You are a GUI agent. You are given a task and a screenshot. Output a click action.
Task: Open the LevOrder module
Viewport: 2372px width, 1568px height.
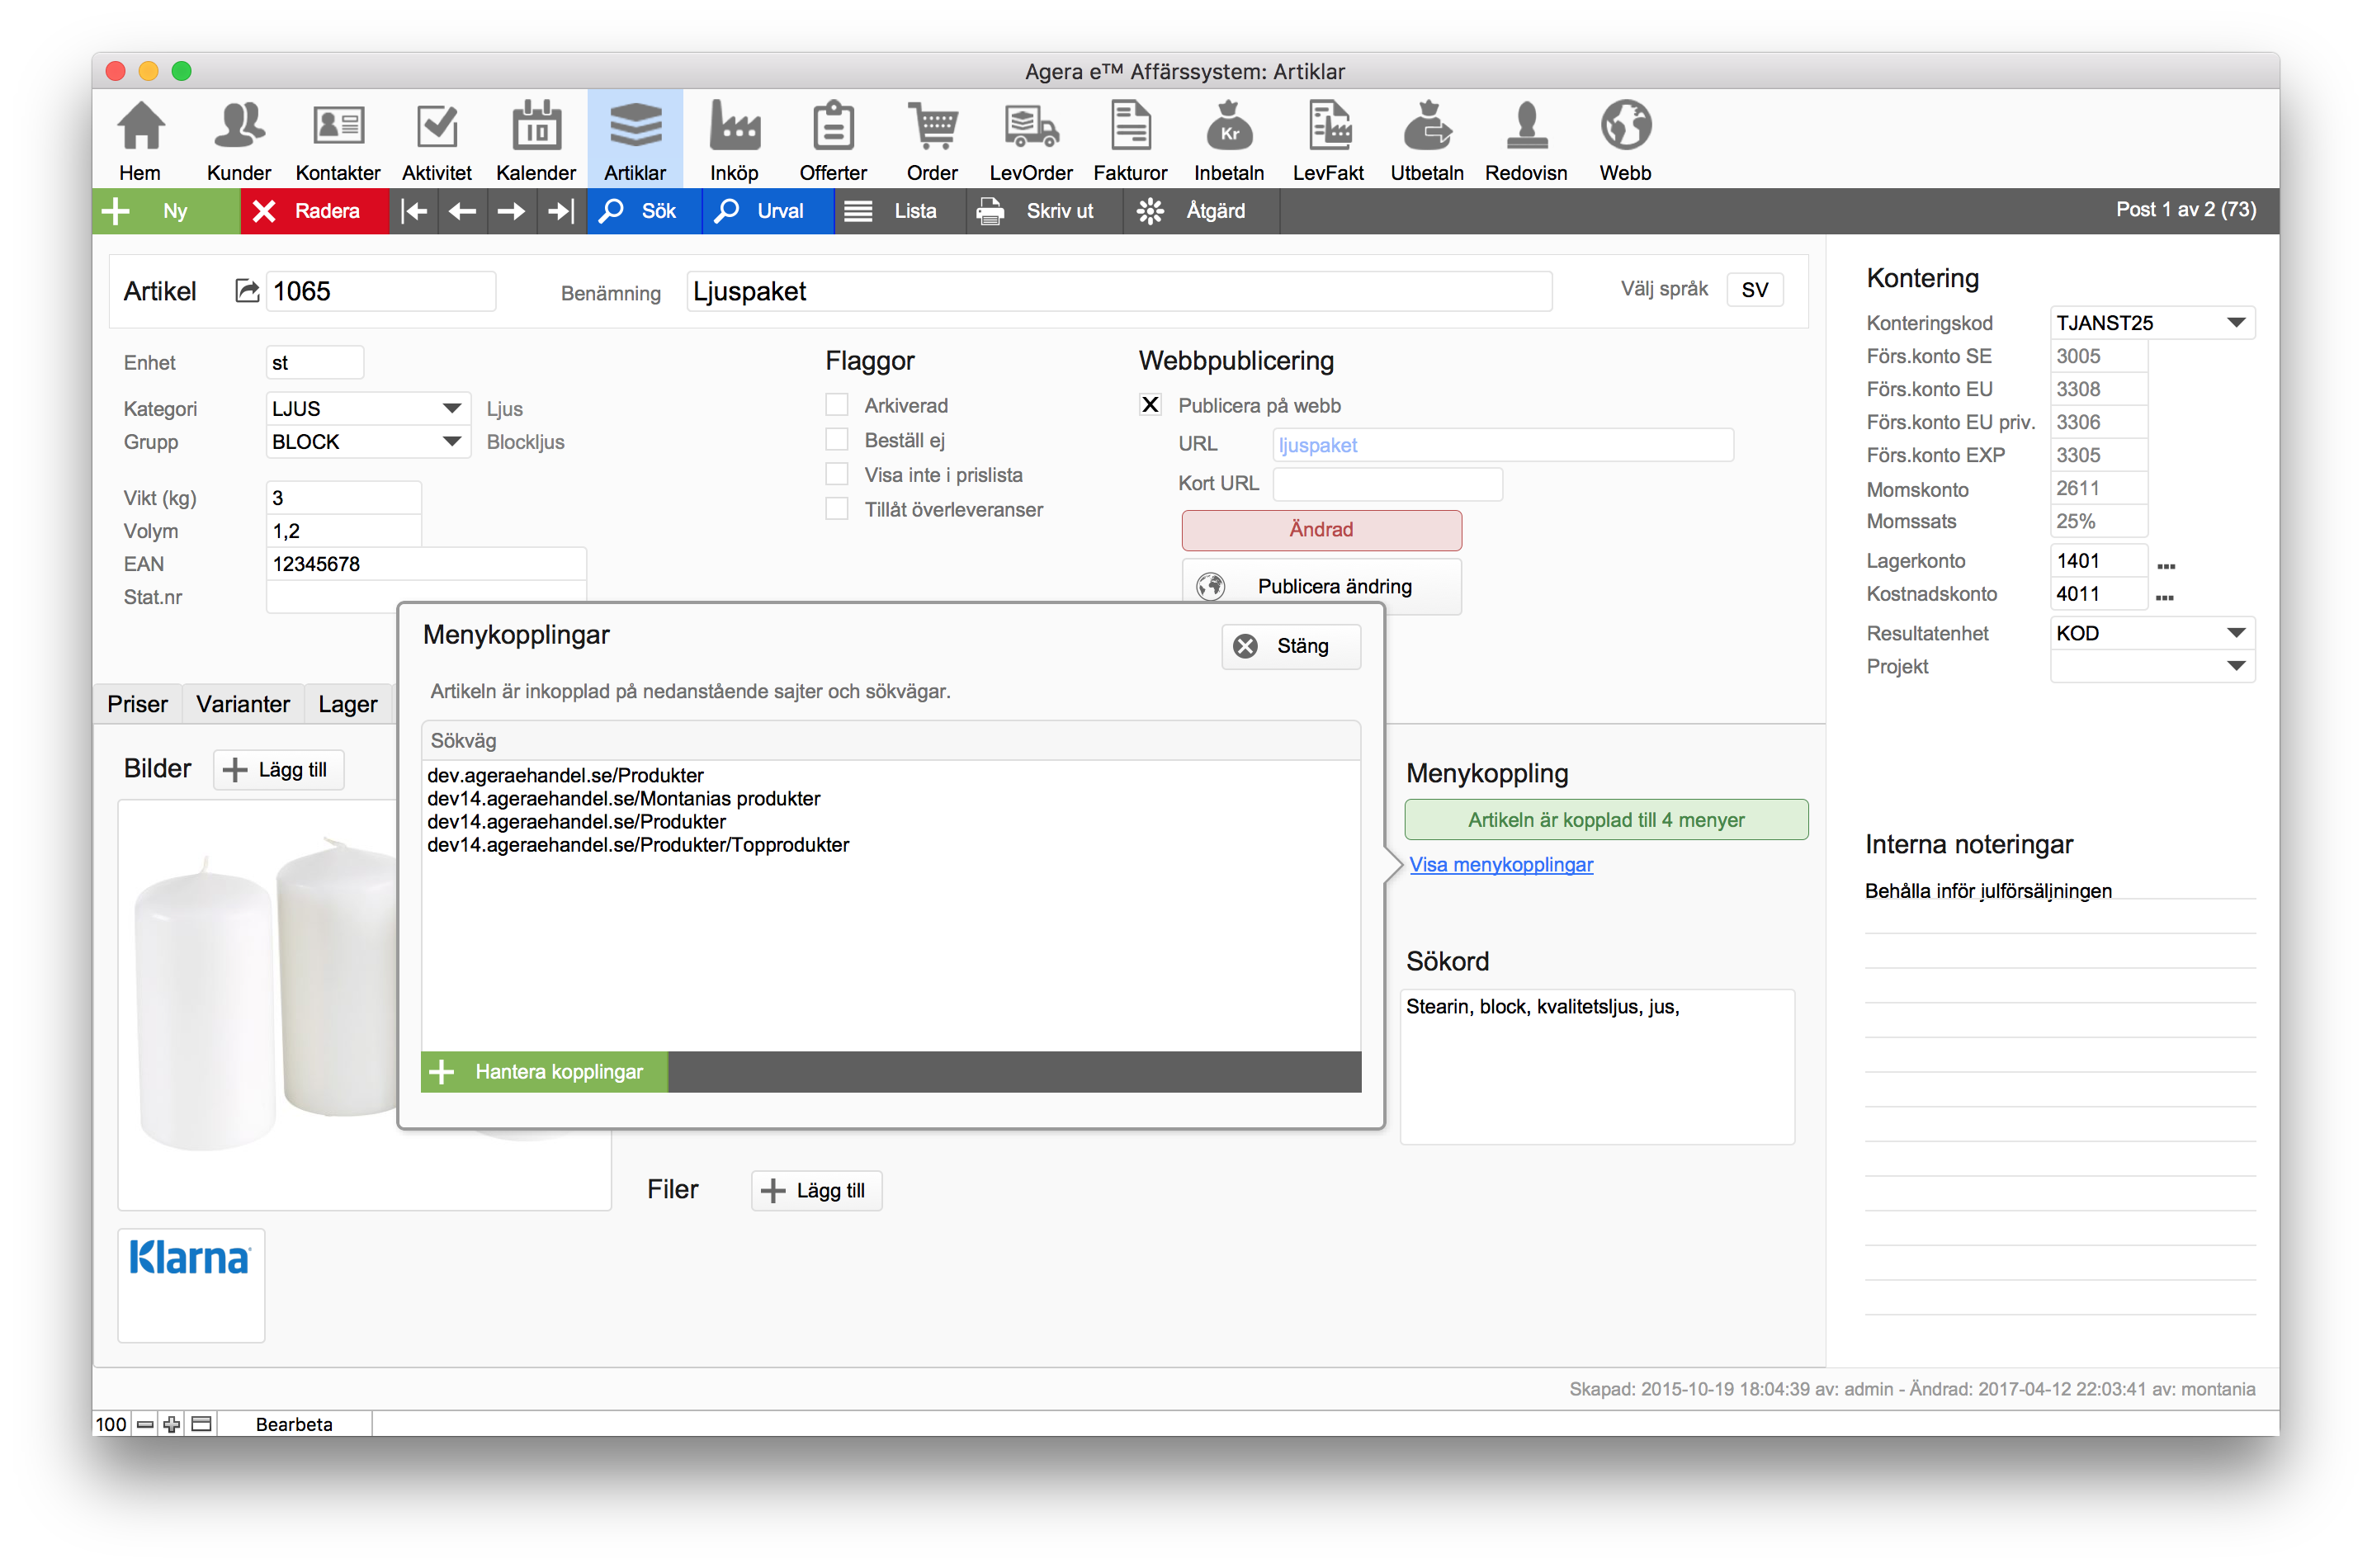coord(1031,140)
